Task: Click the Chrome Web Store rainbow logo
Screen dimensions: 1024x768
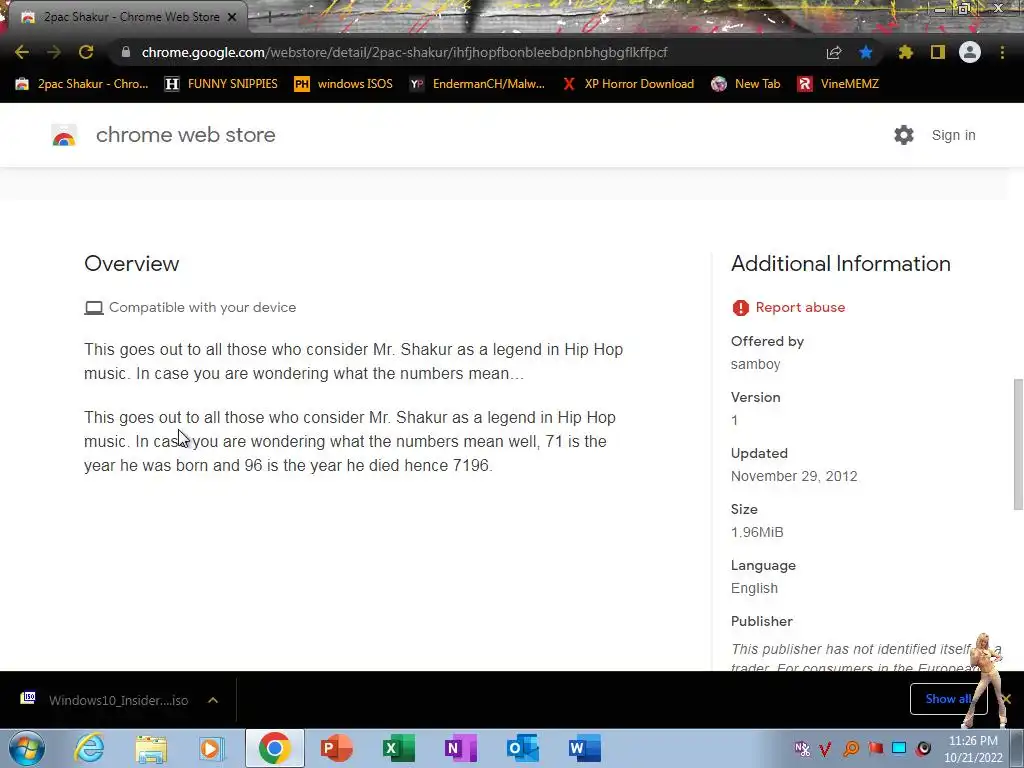Action: [64, 135]
